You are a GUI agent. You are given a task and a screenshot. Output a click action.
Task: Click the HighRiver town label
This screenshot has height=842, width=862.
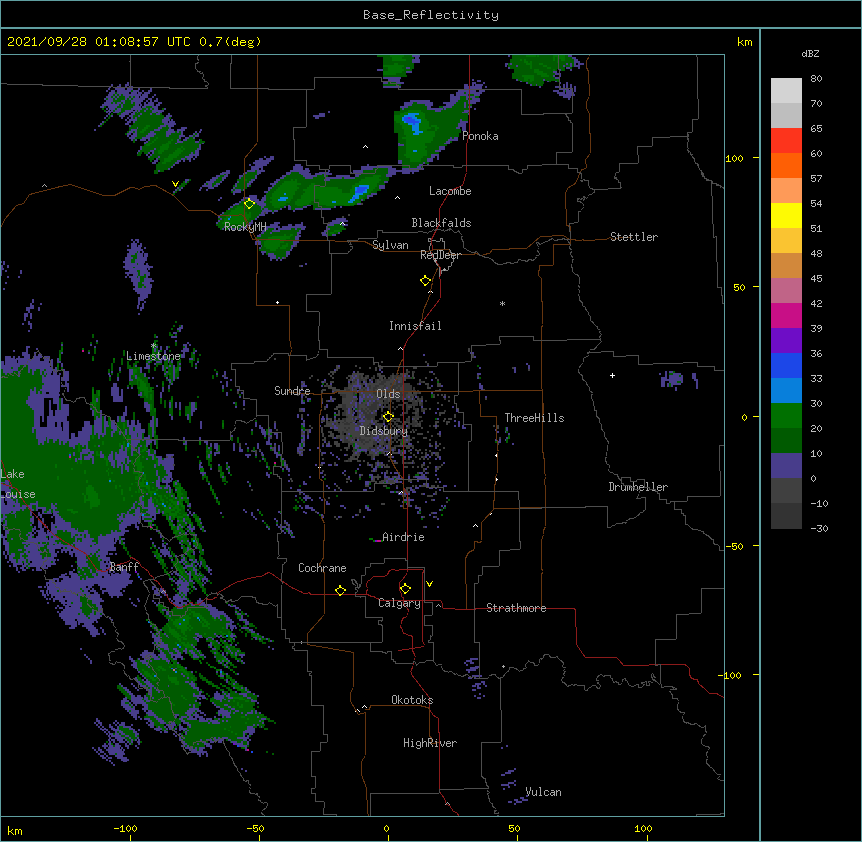pos(430,743)
